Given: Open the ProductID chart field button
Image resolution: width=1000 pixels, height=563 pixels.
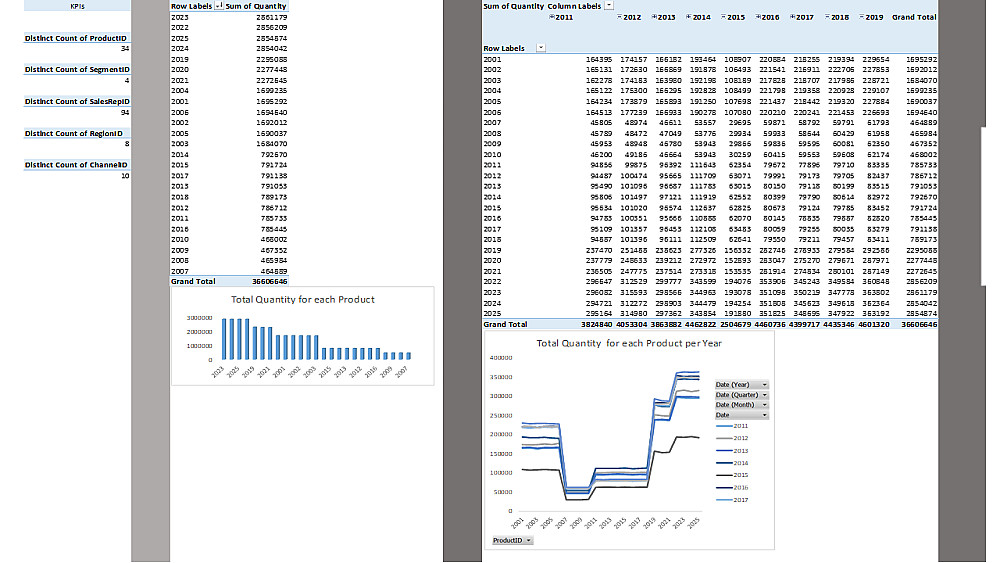Looking at the screenshot, I should [512, 540].
